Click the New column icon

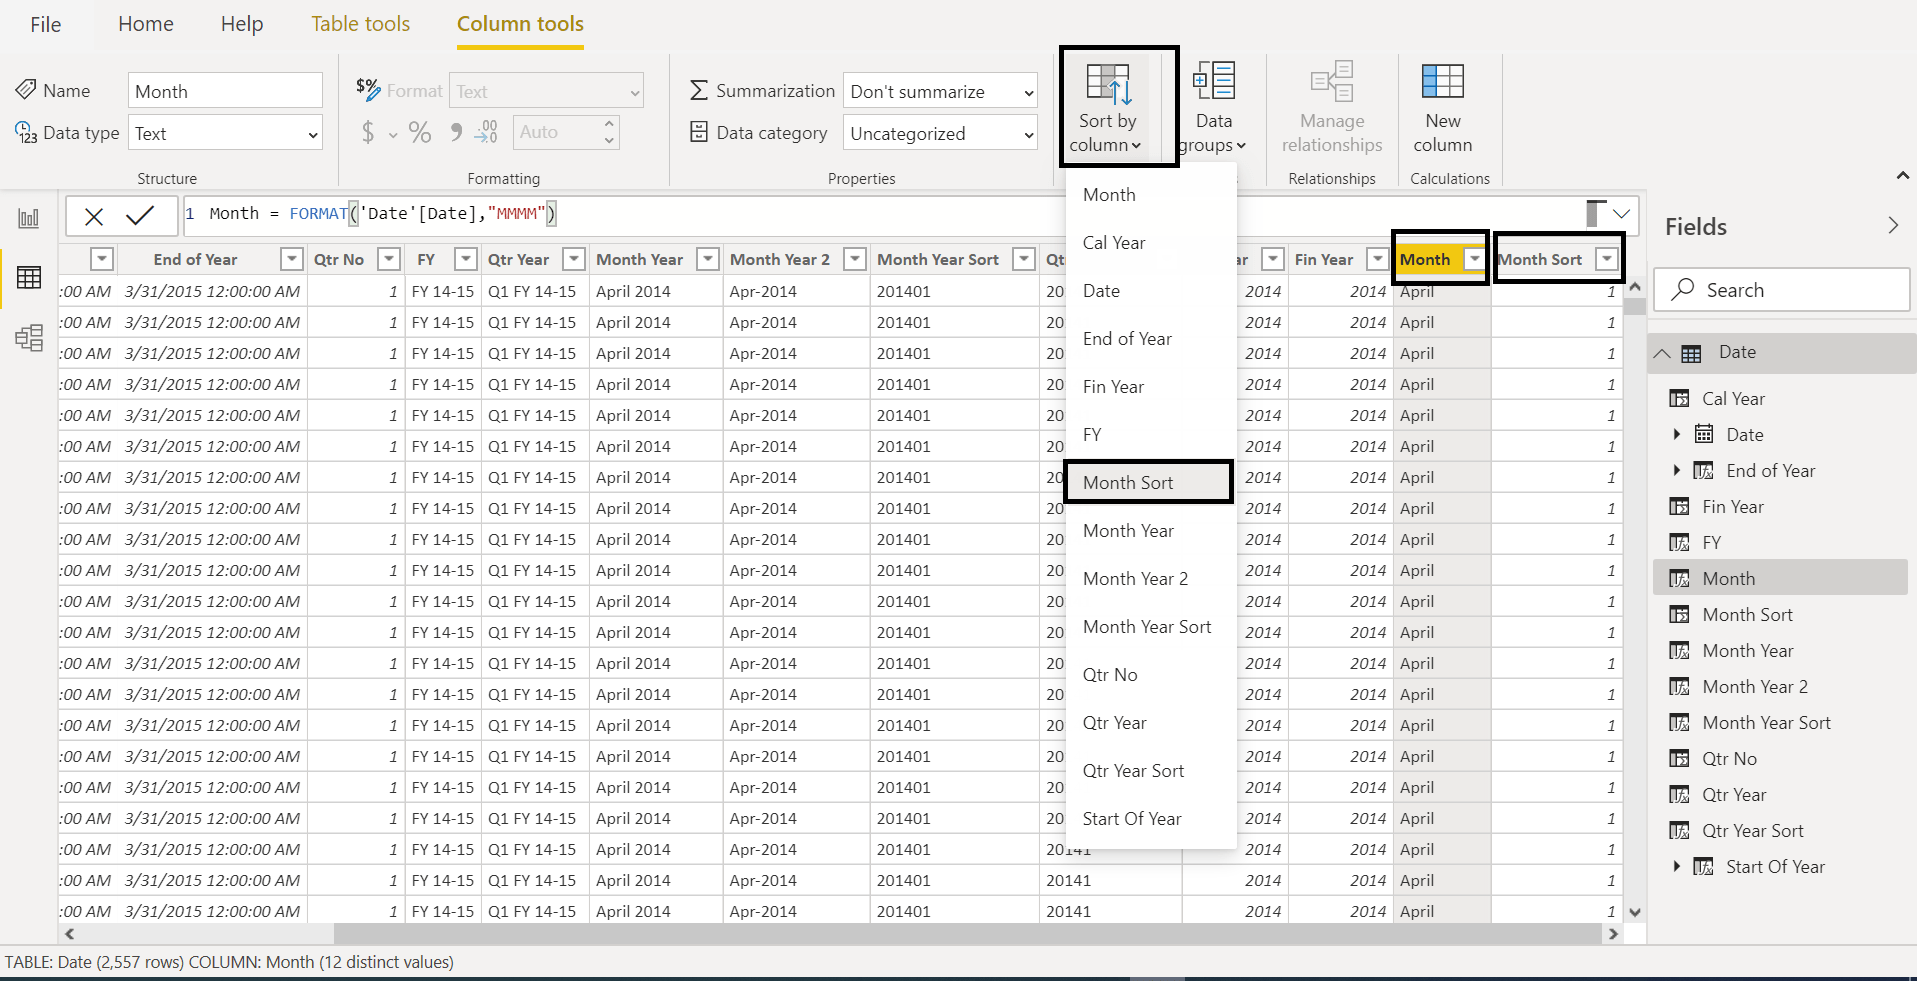click(1442, 106)
